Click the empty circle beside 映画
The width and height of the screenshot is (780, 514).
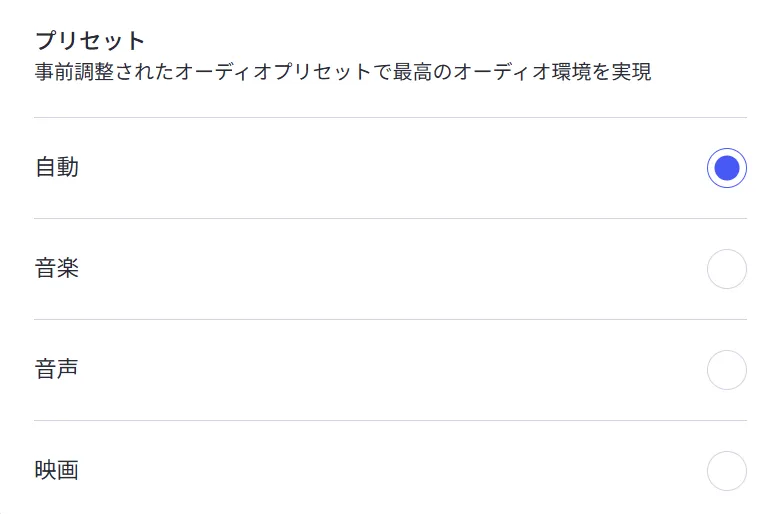click(726, 471)
